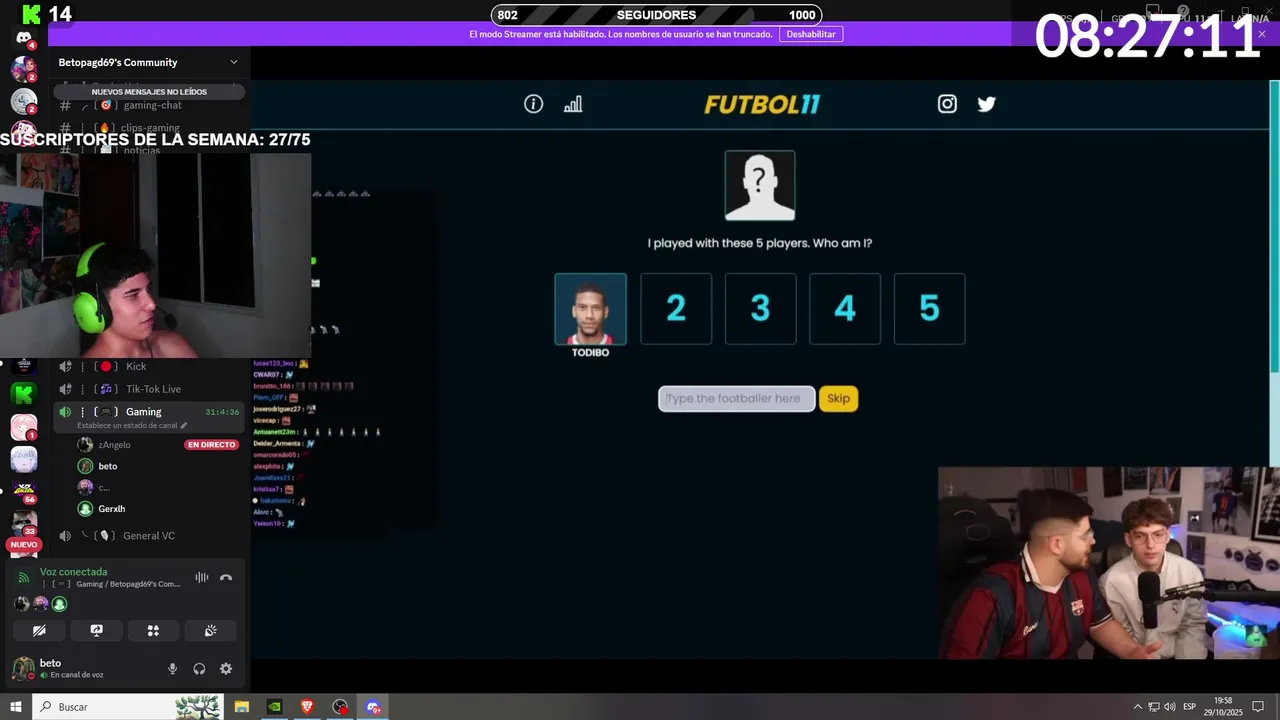
Task: Show hidden system tray icons chevron
Action: (x=1137, y=707)
